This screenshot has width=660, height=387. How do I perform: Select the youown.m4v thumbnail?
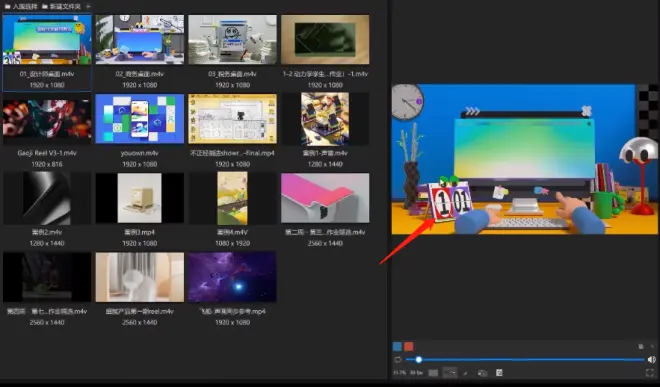[140, 119]
